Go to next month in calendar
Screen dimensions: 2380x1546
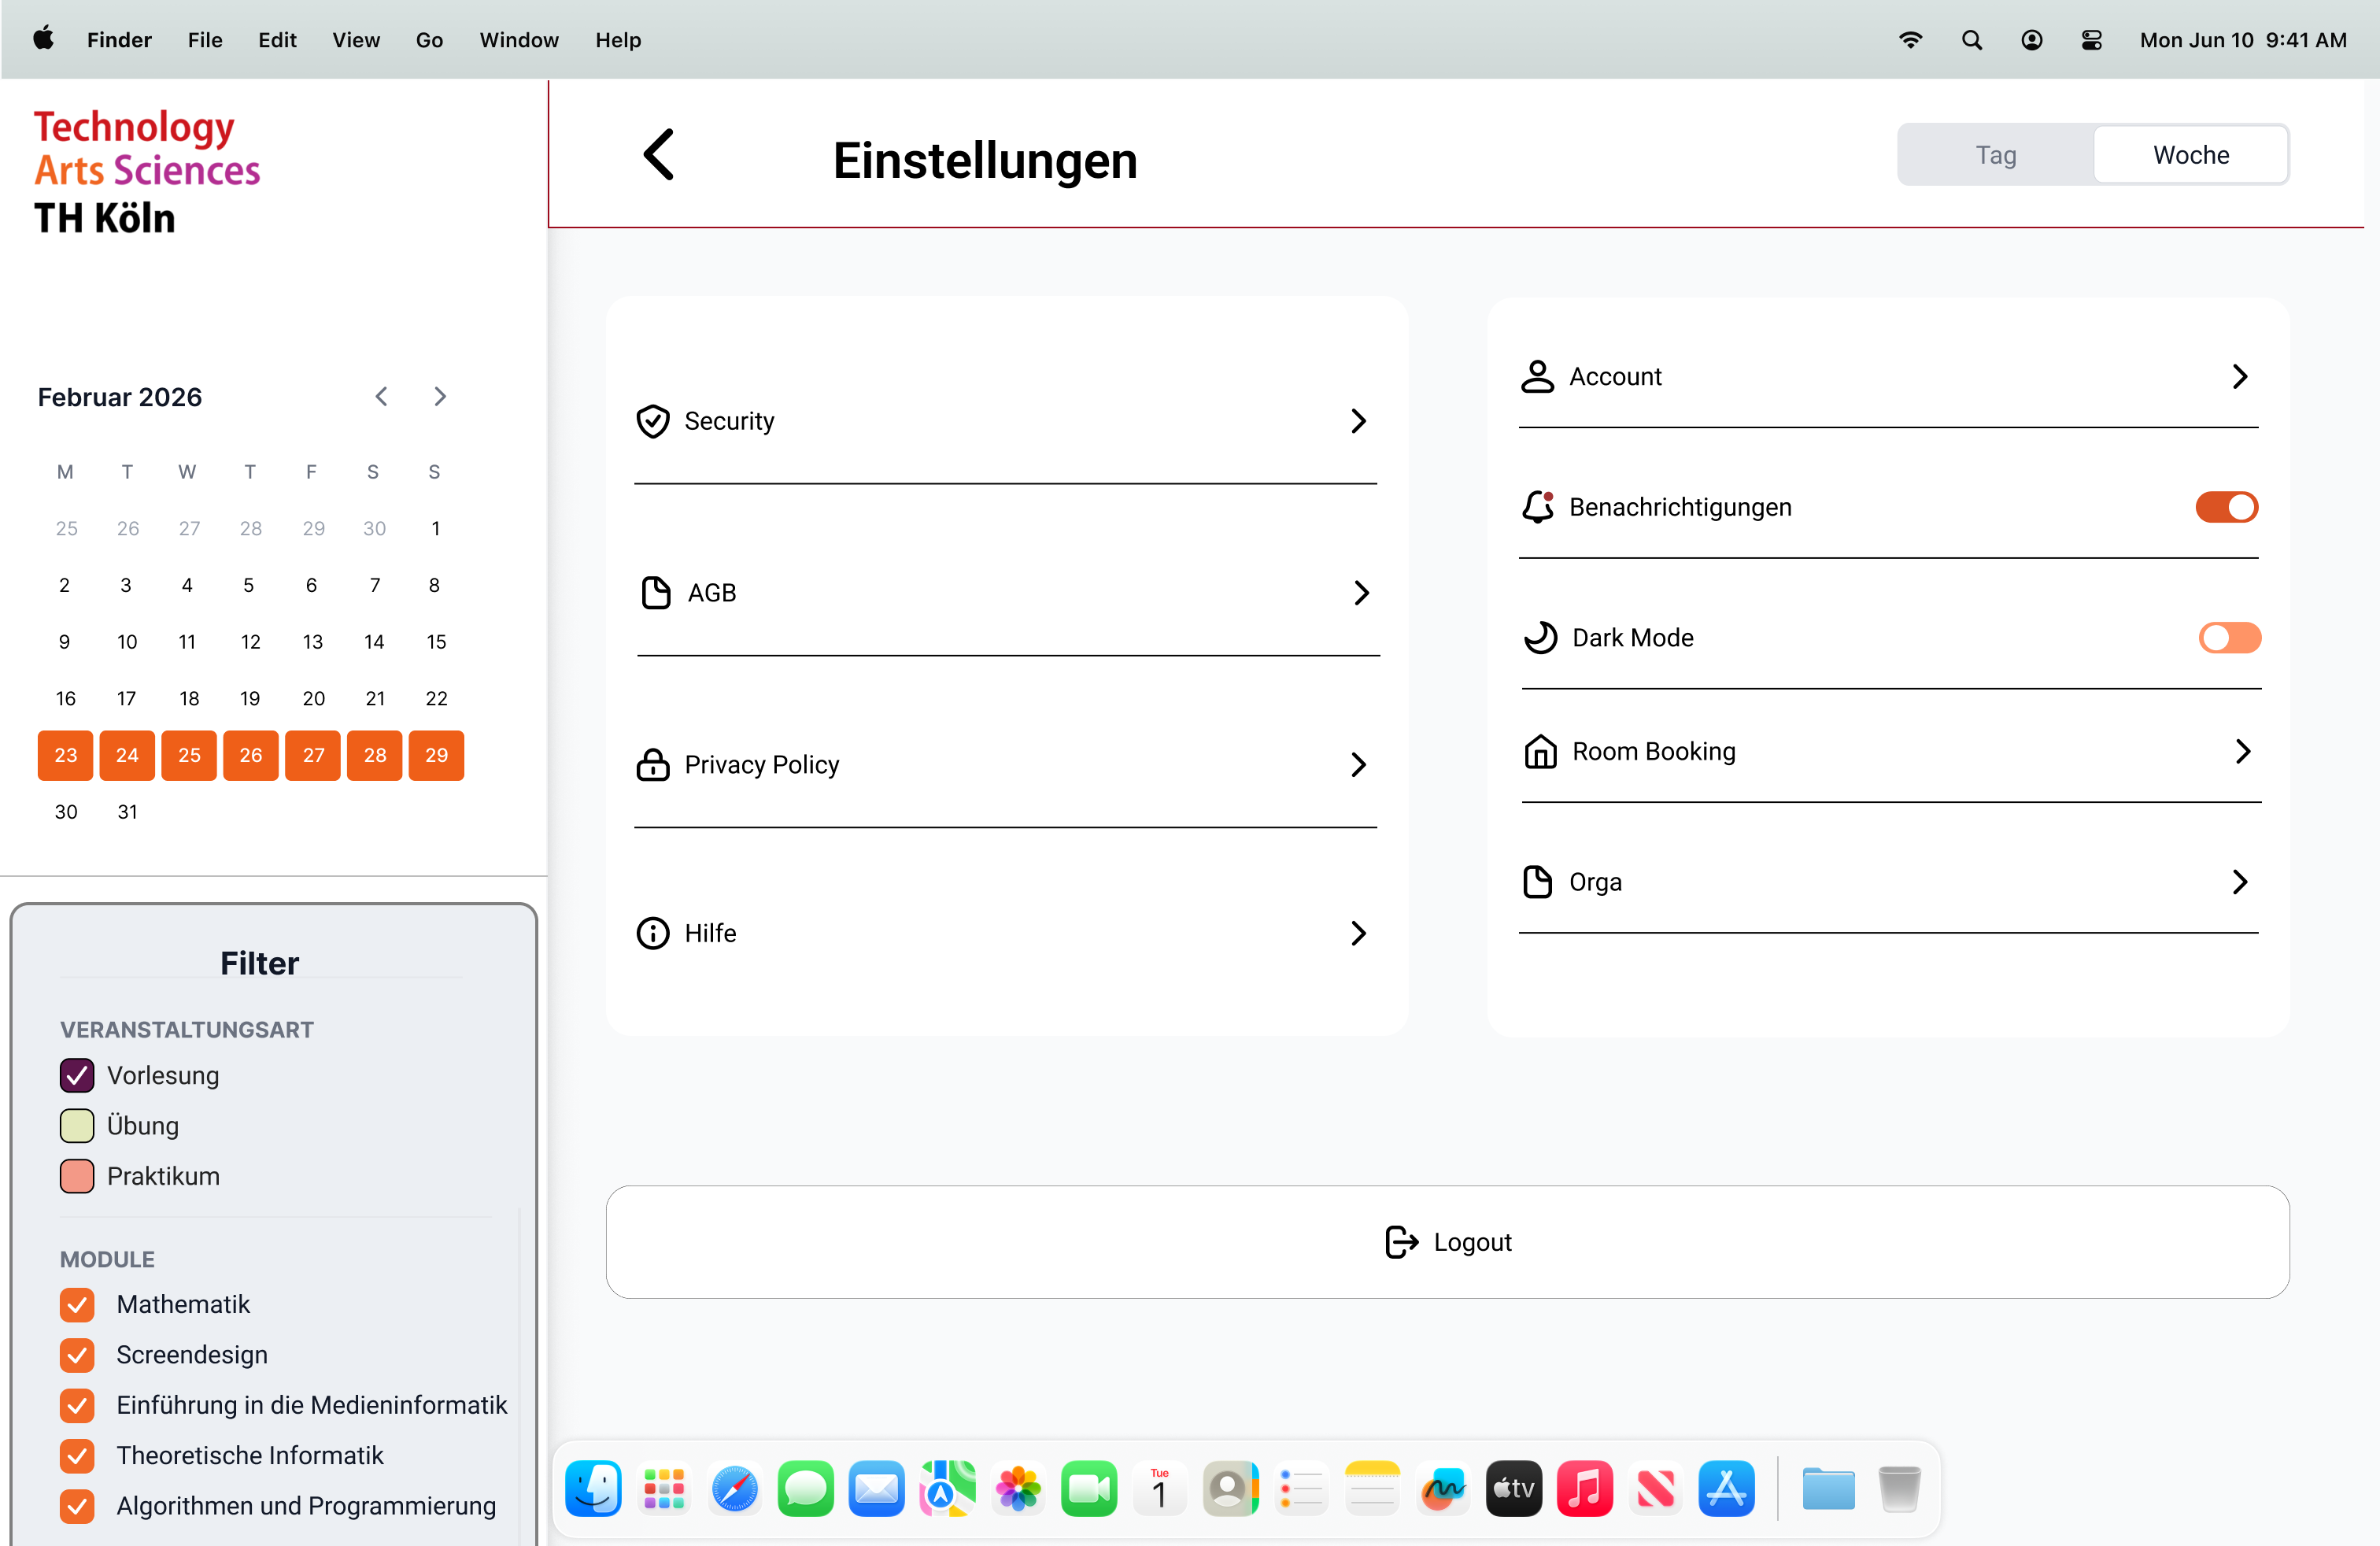(440, 397)
